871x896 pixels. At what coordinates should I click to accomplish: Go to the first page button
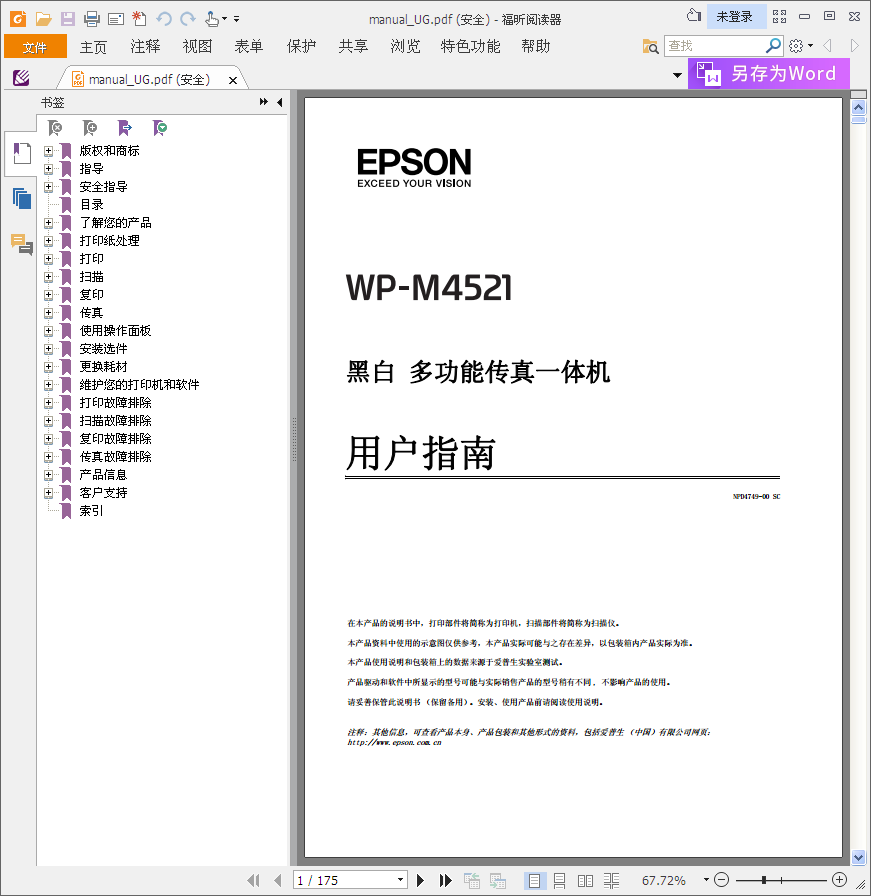pyautogui.click(x=254, y=880)
